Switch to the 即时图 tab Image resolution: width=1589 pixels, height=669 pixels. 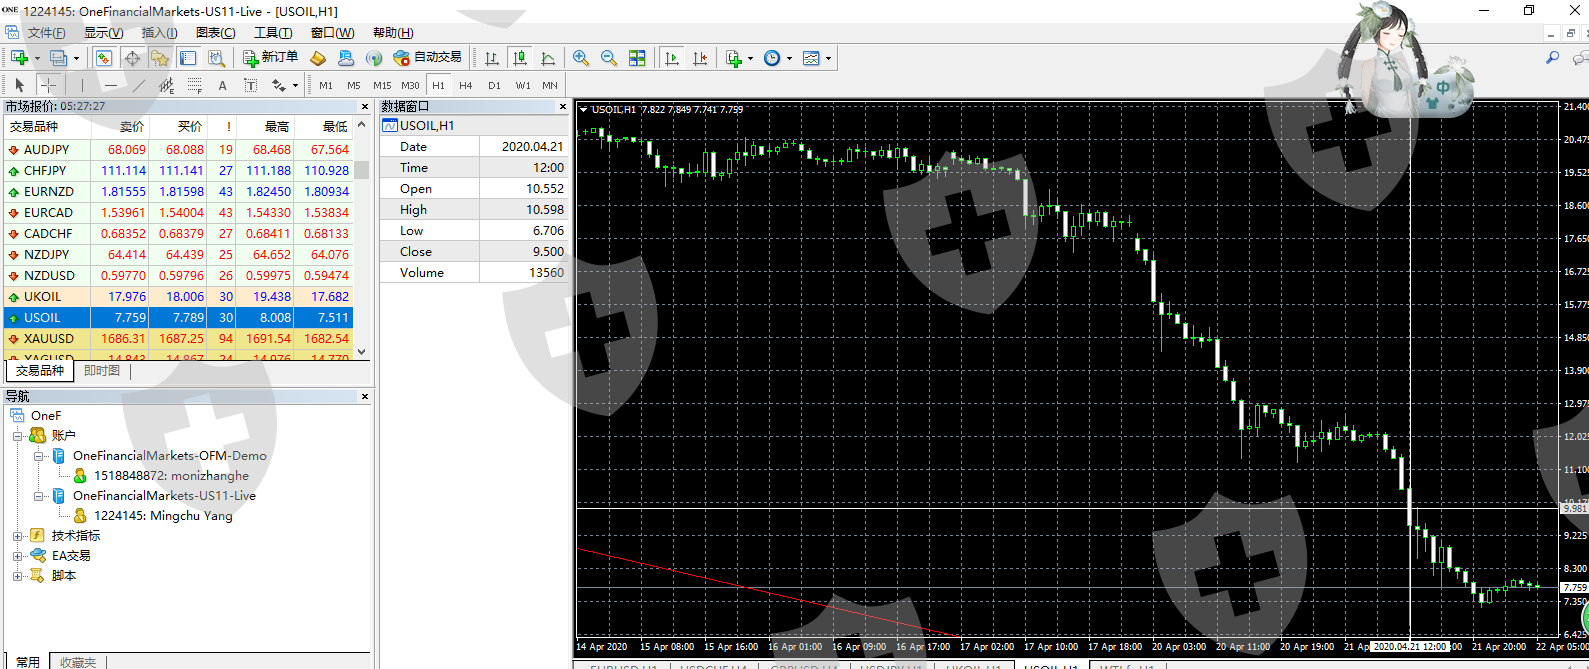point(102,371)
